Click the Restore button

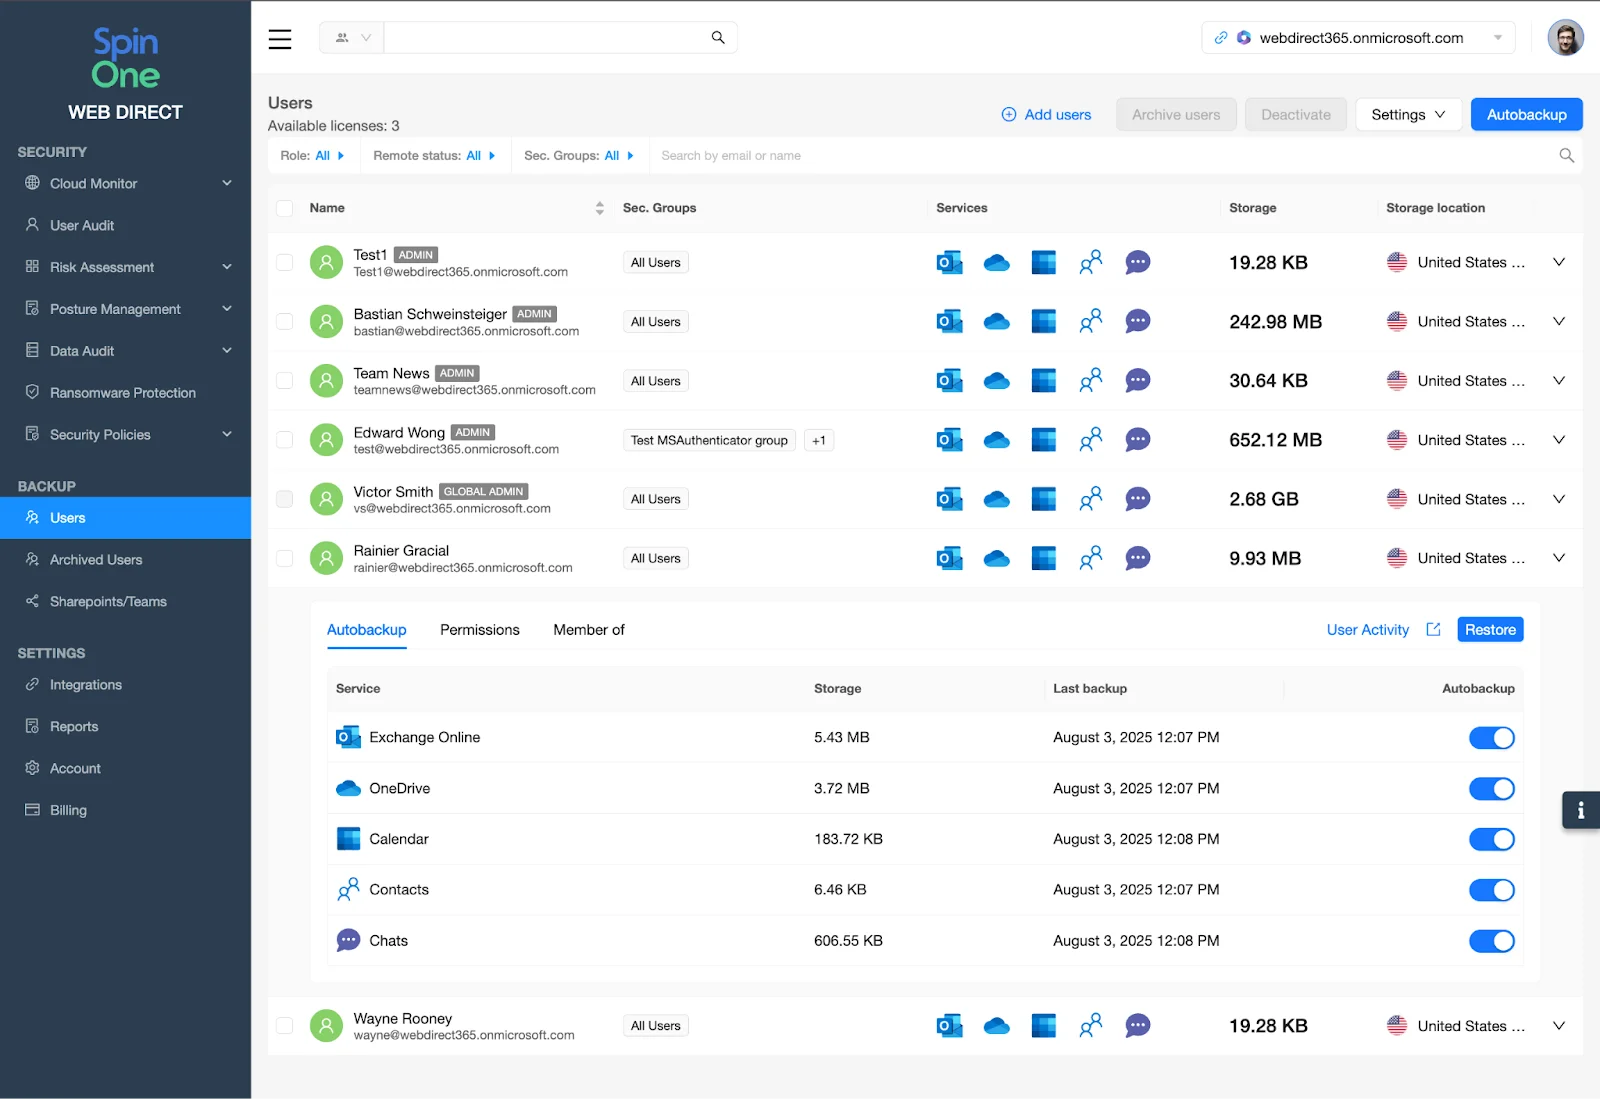(x=1489, y=629)
